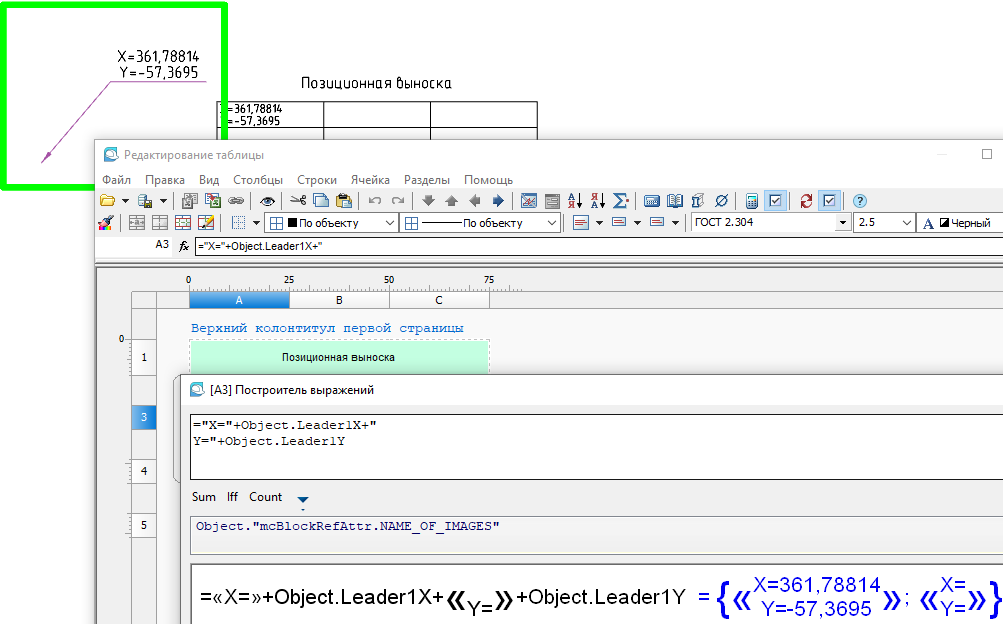Click the Iff function link
This screenshot has height=624, width=1003.
pyautogui.click(x=232, y=497)
